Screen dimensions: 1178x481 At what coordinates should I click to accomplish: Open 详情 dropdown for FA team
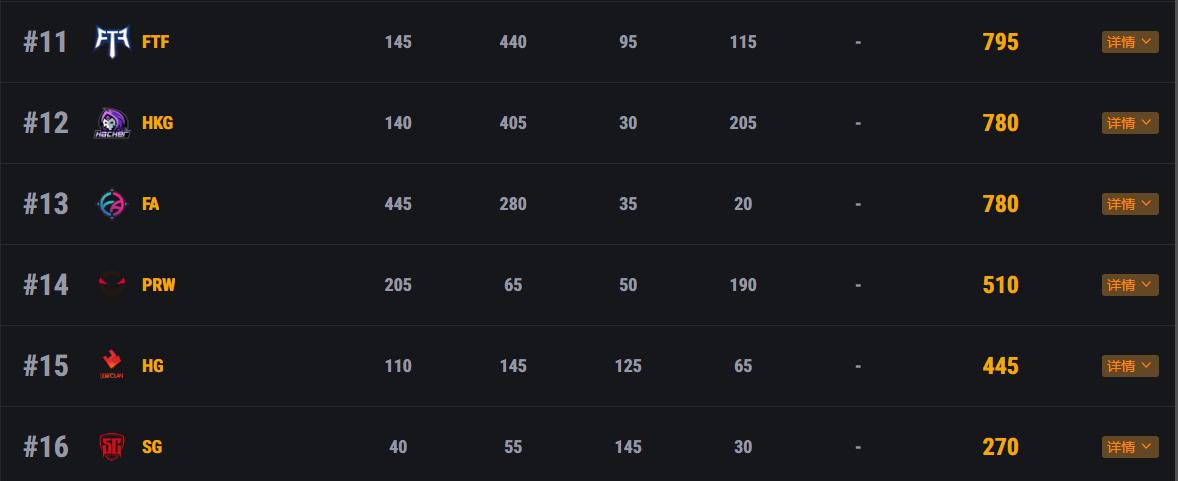tap(1130, 204)
